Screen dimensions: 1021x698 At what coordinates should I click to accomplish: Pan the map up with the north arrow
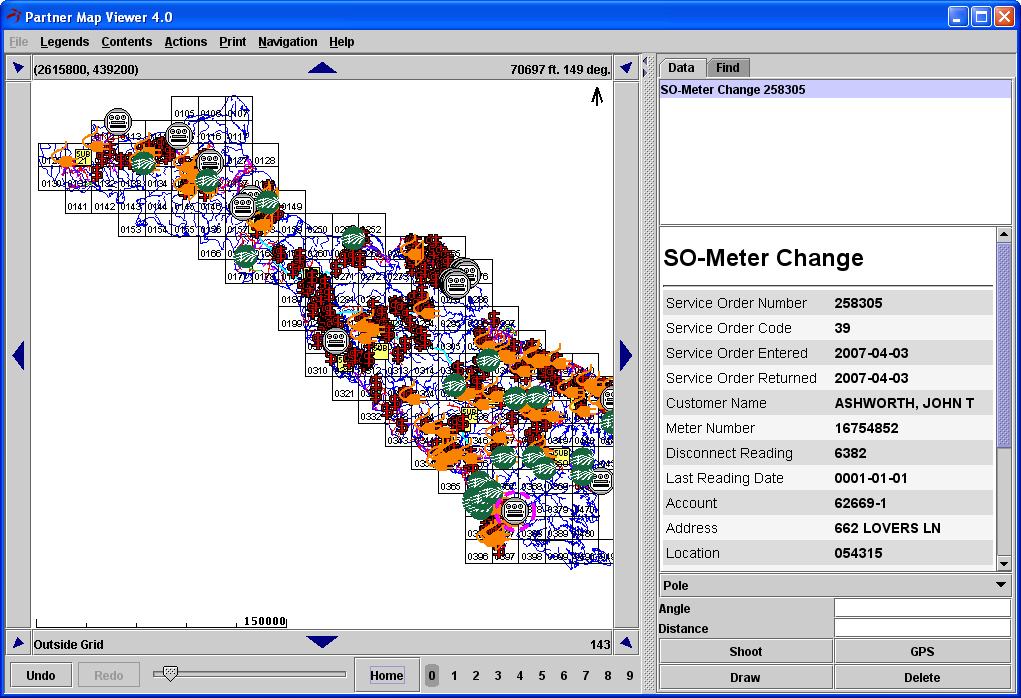click(x=322, y=68)
